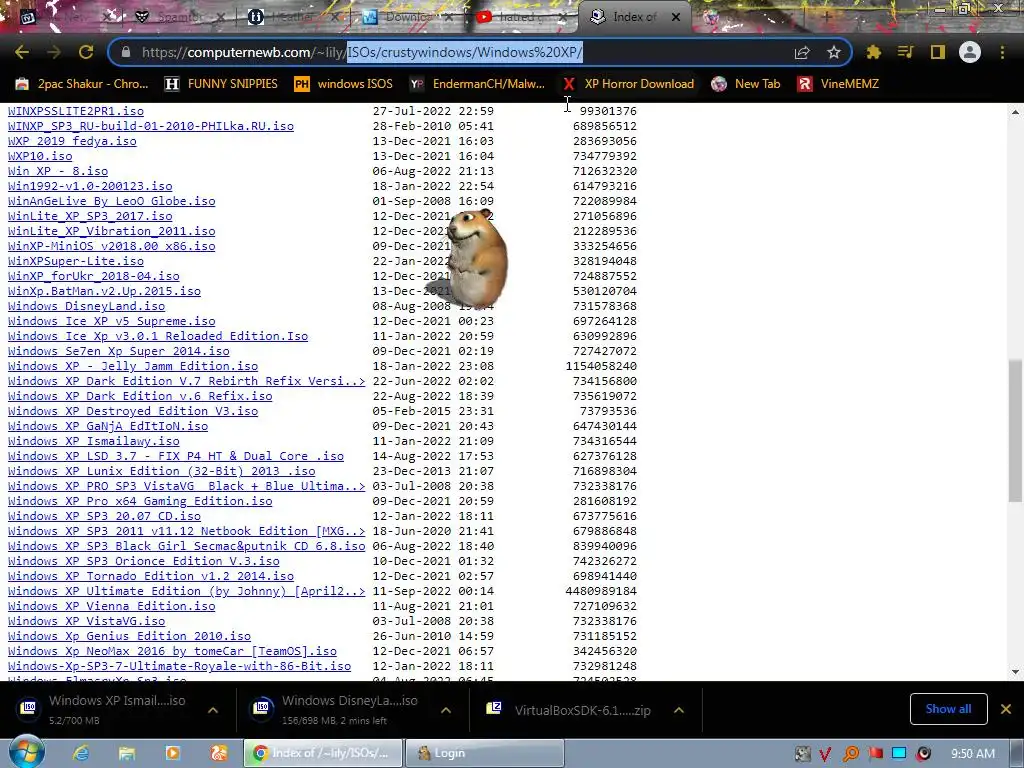
Task: Open the Chrome three-dot menu
Action: (x=1002, y=52)
